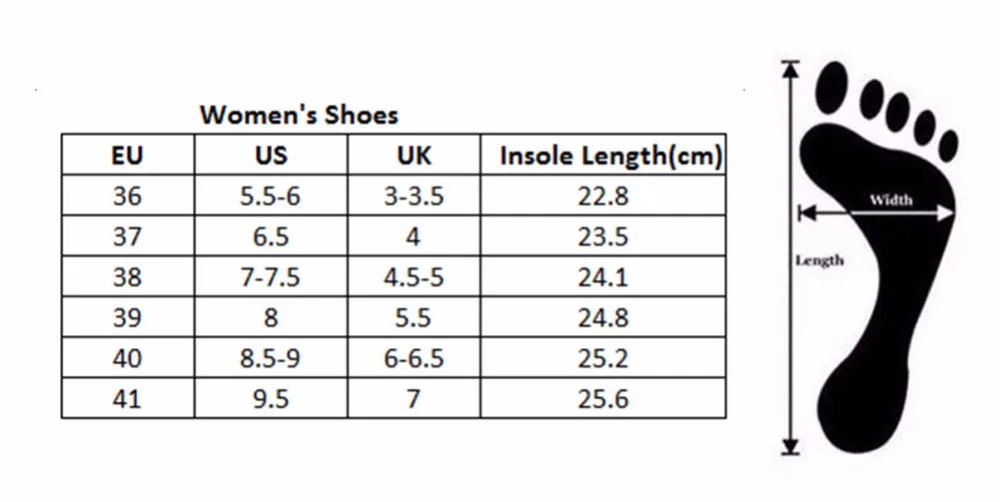The height and width of the screenshot is (502, 1000).
Task: Click the Width label on the foot
Action: 891,200
